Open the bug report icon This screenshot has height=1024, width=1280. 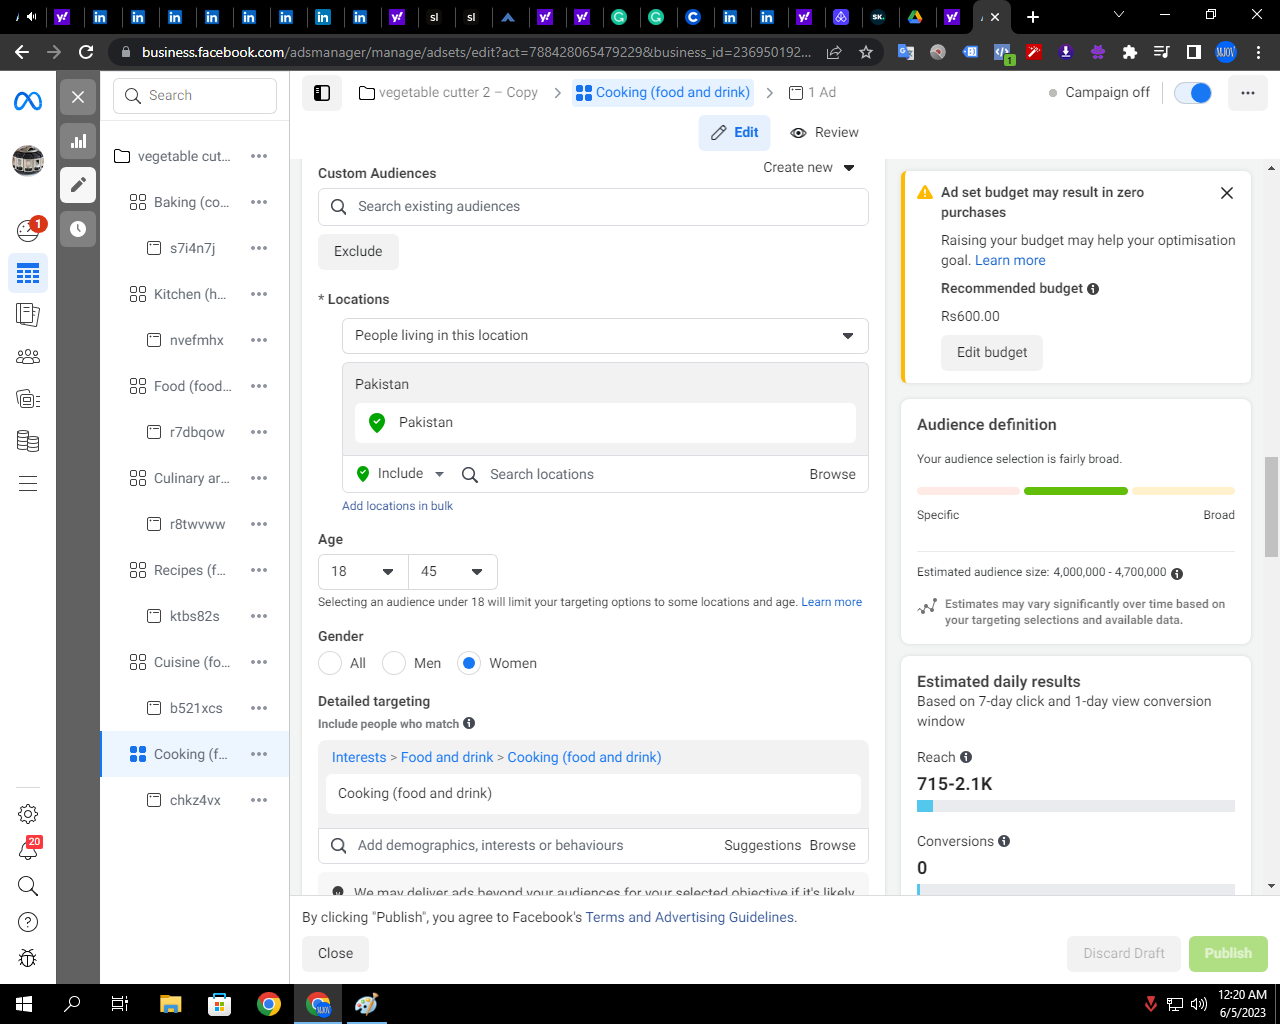[x=28, y=958]
